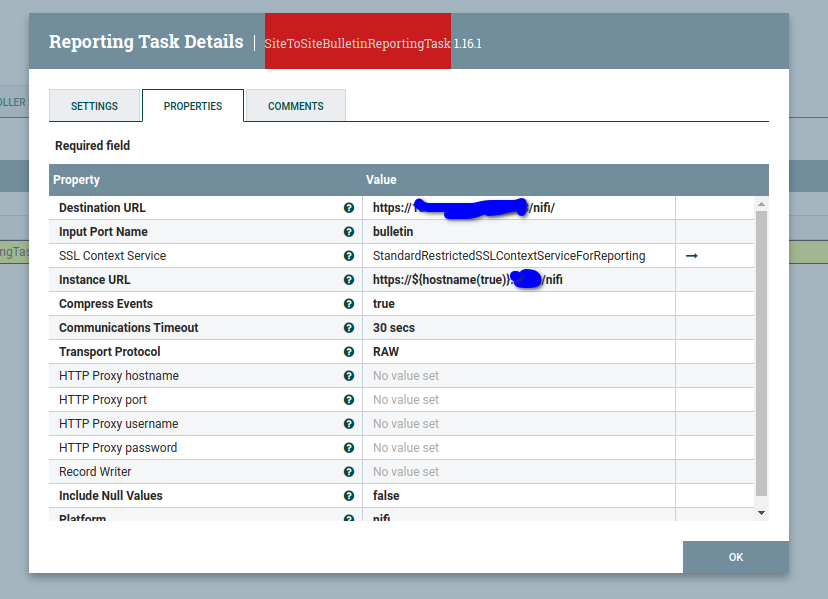The image size is (828, 599).
Task: Click OK to close the dialog
Action: 735,557
